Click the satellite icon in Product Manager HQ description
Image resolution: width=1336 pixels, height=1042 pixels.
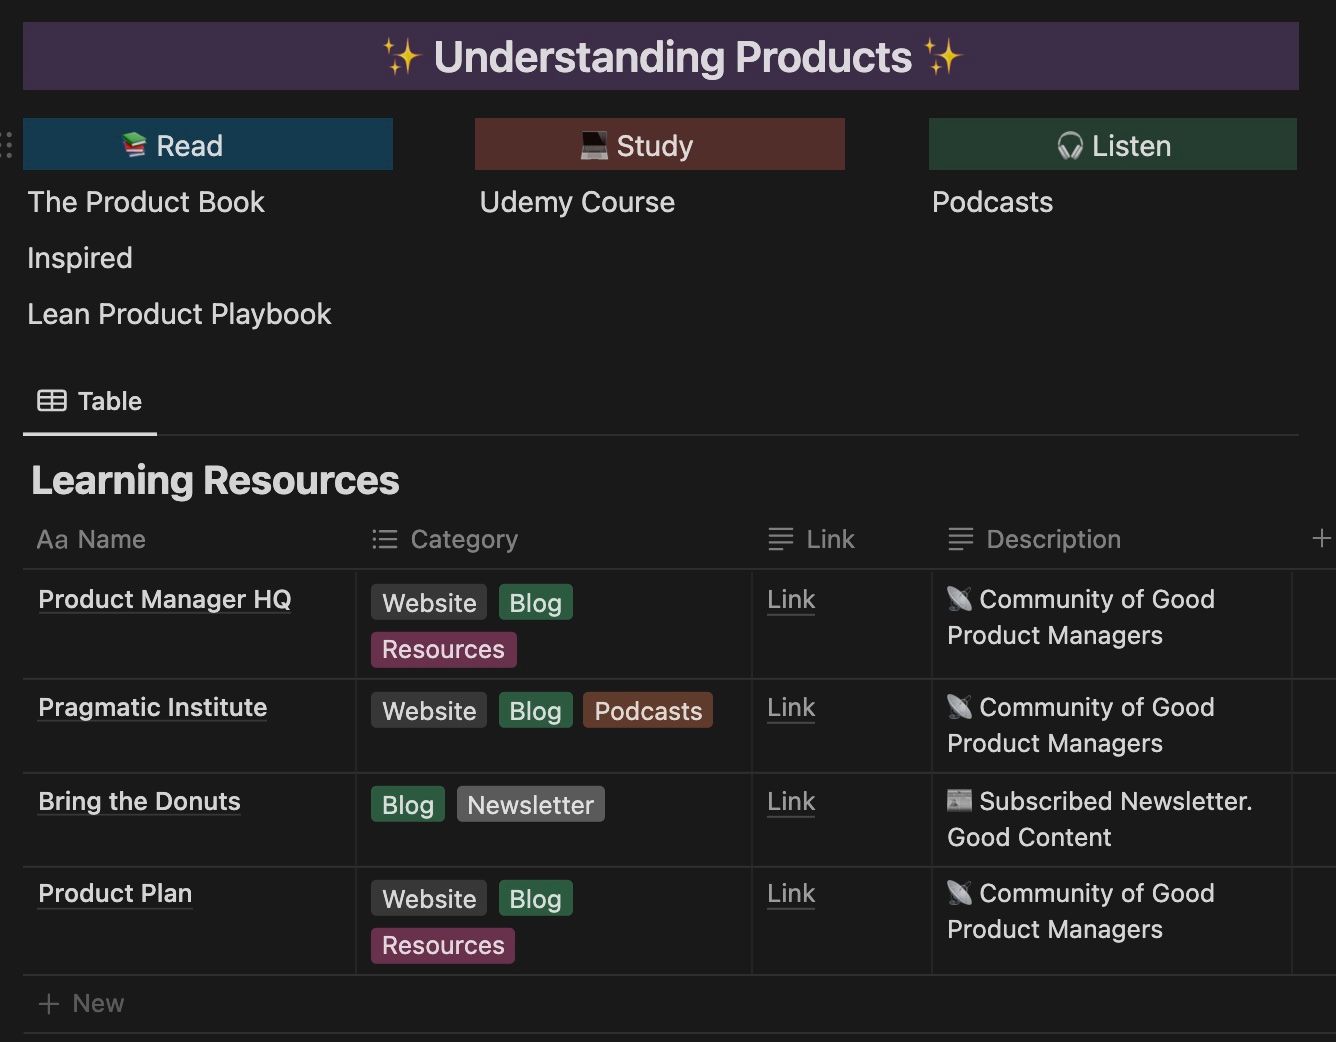coord(959,599)
